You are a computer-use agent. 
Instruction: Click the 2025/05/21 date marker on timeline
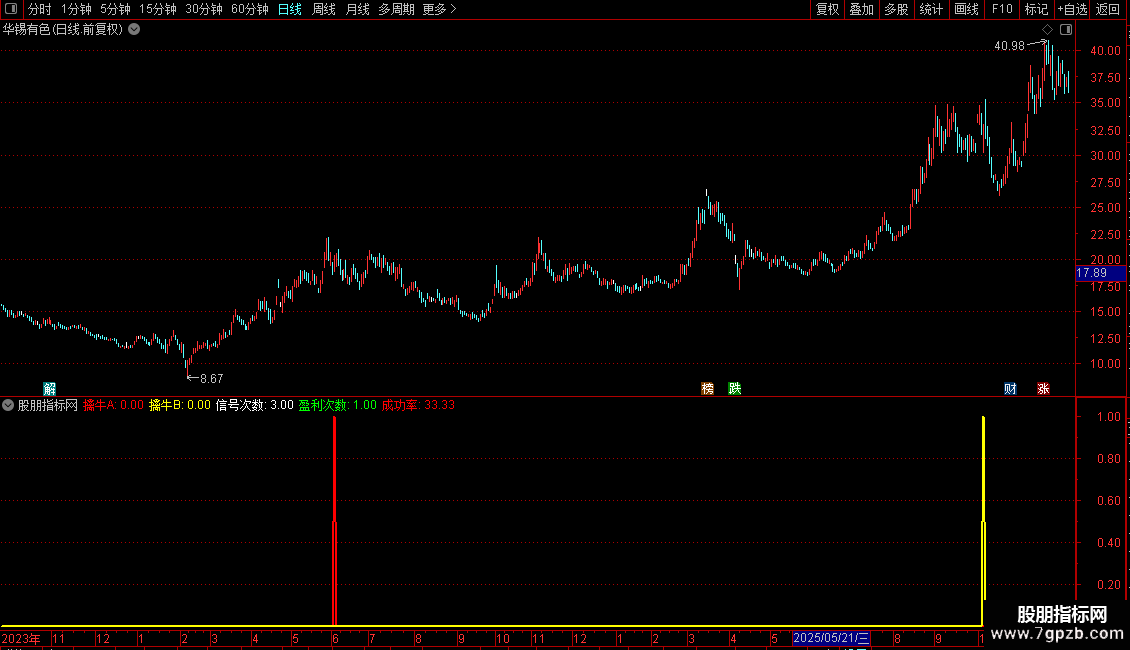coord(831,638)
